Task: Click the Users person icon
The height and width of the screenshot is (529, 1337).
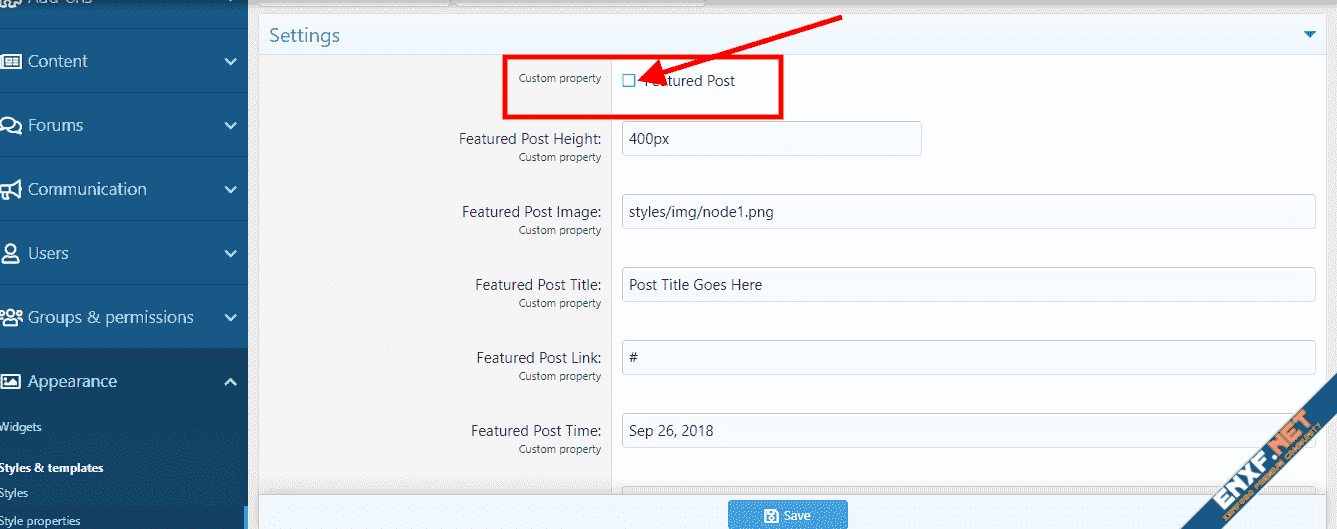Action: tap(11, 253)
